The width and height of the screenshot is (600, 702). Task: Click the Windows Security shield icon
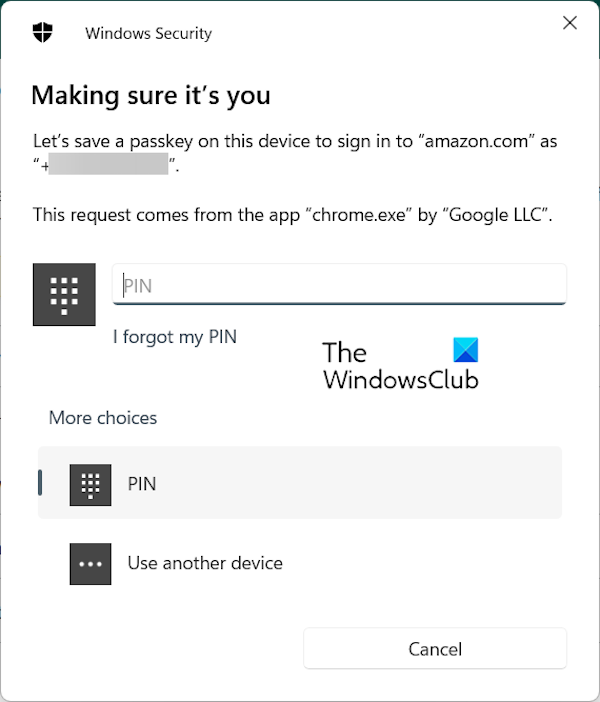click(x=42, y=33)
